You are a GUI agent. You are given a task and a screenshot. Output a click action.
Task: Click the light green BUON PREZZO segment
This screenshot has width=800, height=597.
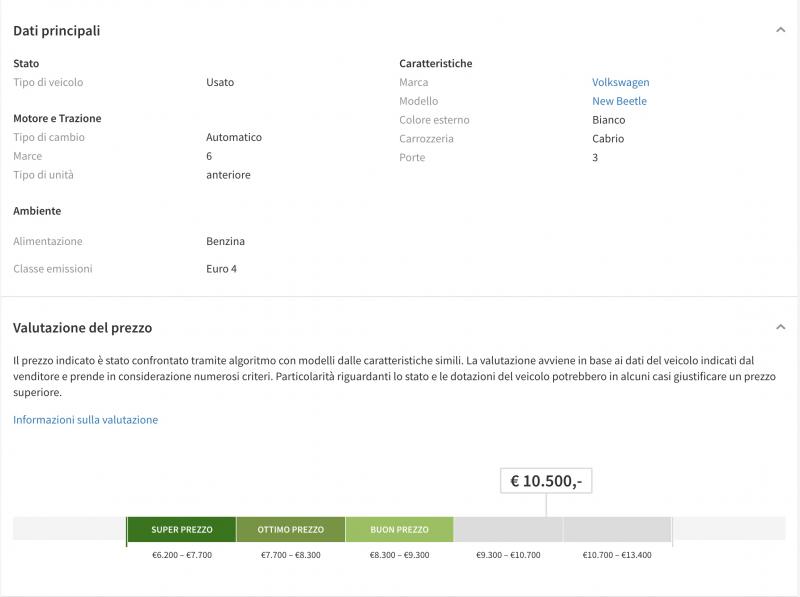pyautogui.click(x=399, y=529)
